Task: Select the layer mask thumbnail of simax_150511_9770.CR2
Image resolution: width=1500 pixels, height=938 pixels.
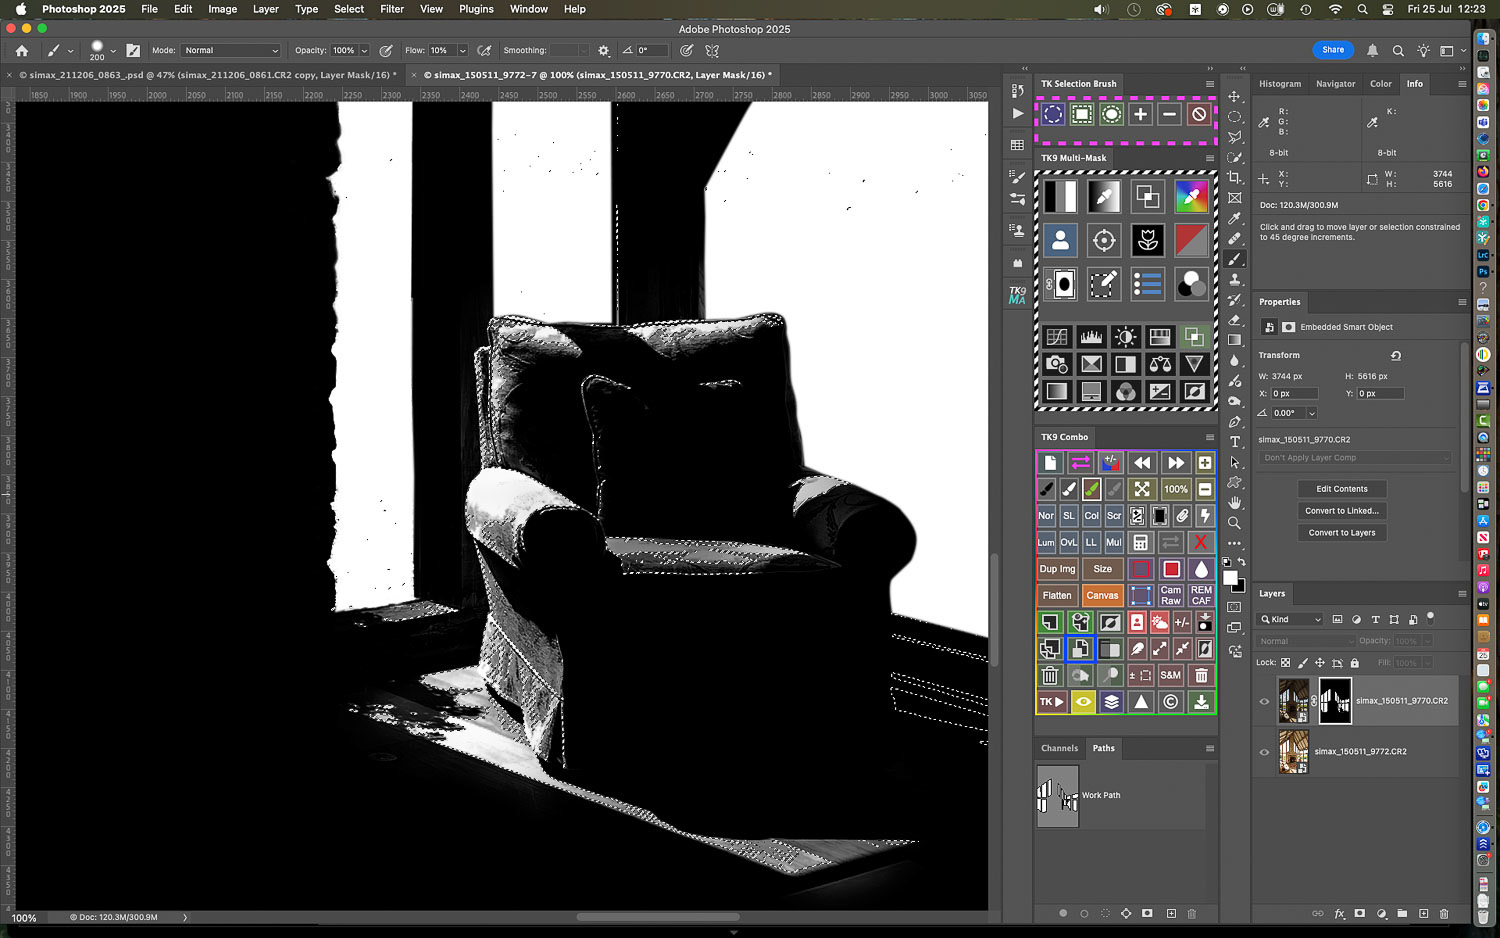Action: click(x=1335, y=701)
